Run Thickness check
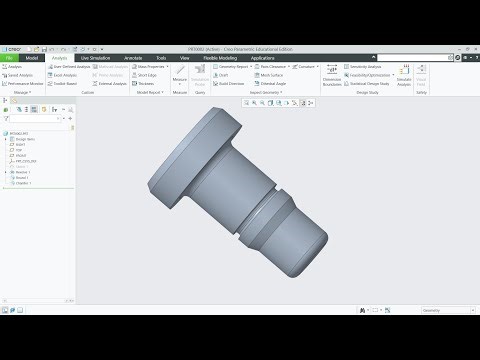The width and height of the screenshot is (480, 360). point(143,84)
